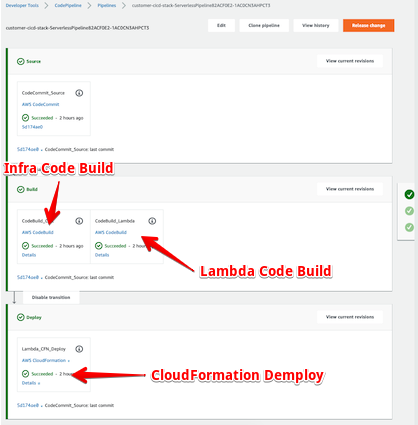Screen dimensions: 418x425
Task: View current revisions in Source stage
Action: point(350,61)
